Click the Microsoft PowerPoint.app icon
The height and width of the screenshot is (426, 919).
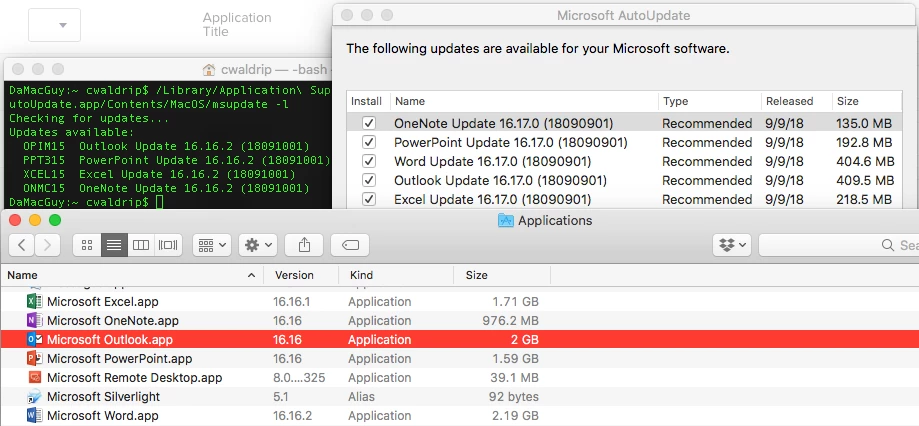coord(35,358)
